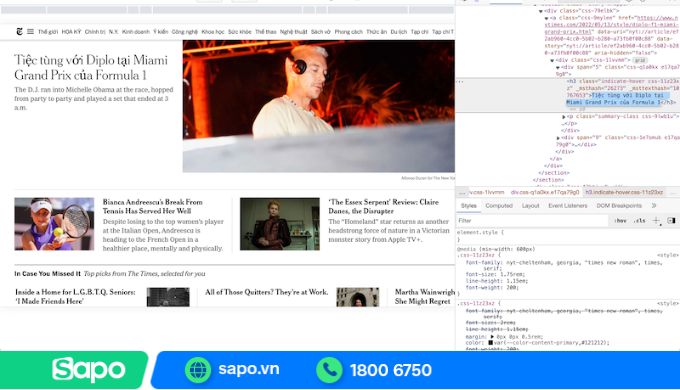Screen dimensions: 680x390
Task: Open Phong cách nav section
Action: (349, 32)
